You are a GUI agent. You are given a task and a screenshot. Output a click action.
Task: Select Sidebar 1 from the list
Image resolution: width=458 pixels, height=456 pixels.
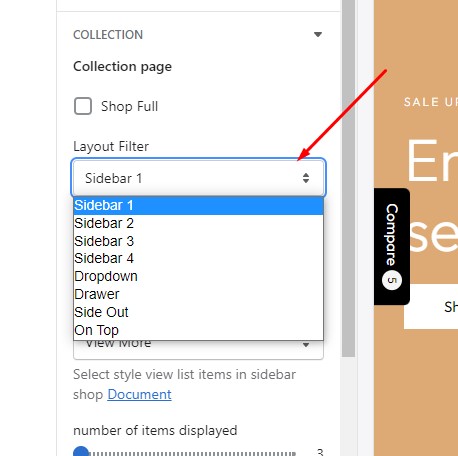point(198,205)
